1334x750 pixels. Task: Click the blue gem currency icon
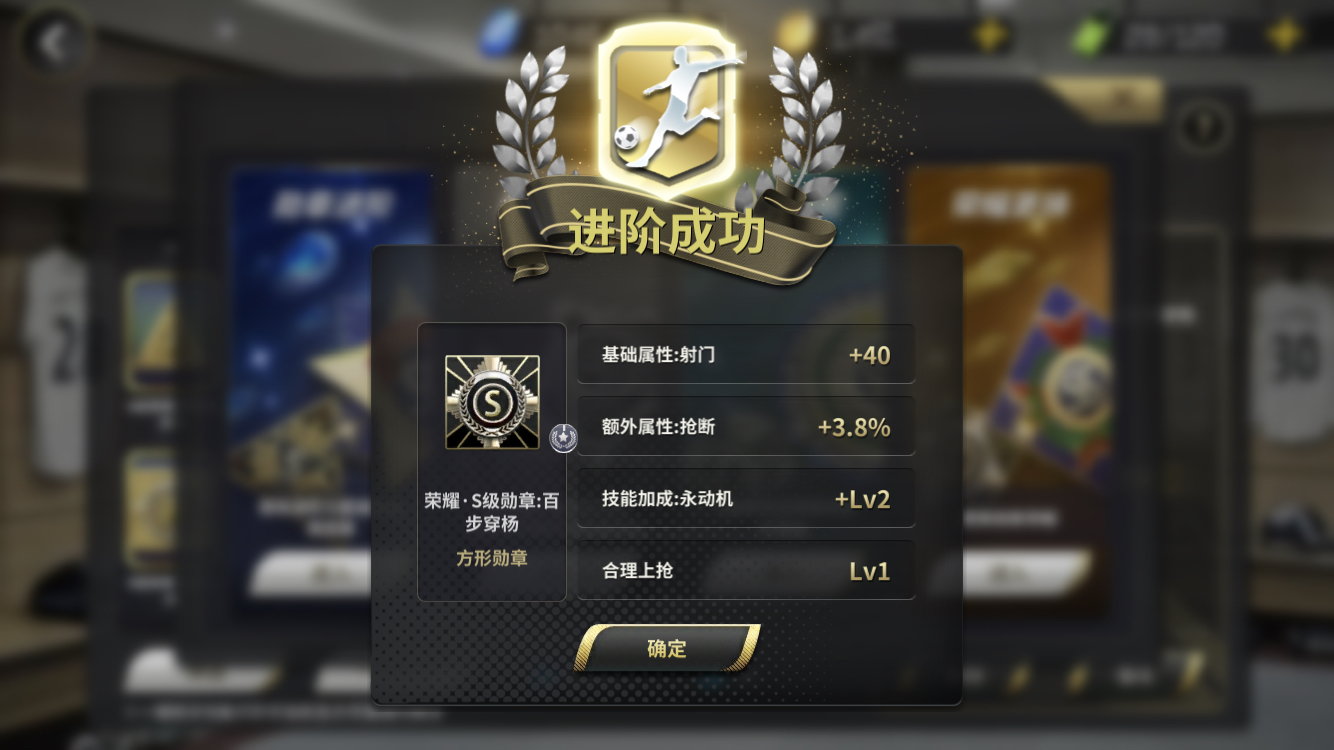[x=502, y=35]
